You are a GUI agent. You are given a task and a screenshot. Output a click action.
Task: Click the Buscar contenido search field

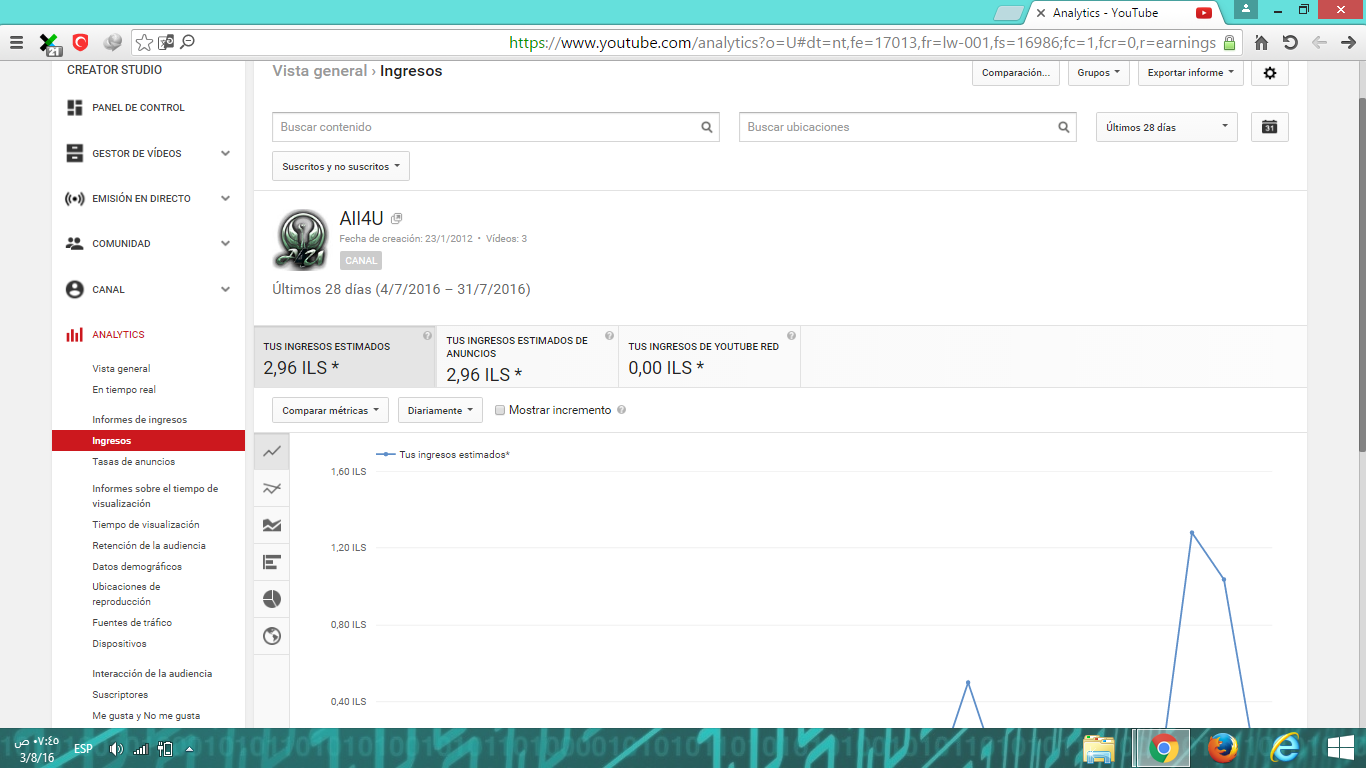coord(496,127)
